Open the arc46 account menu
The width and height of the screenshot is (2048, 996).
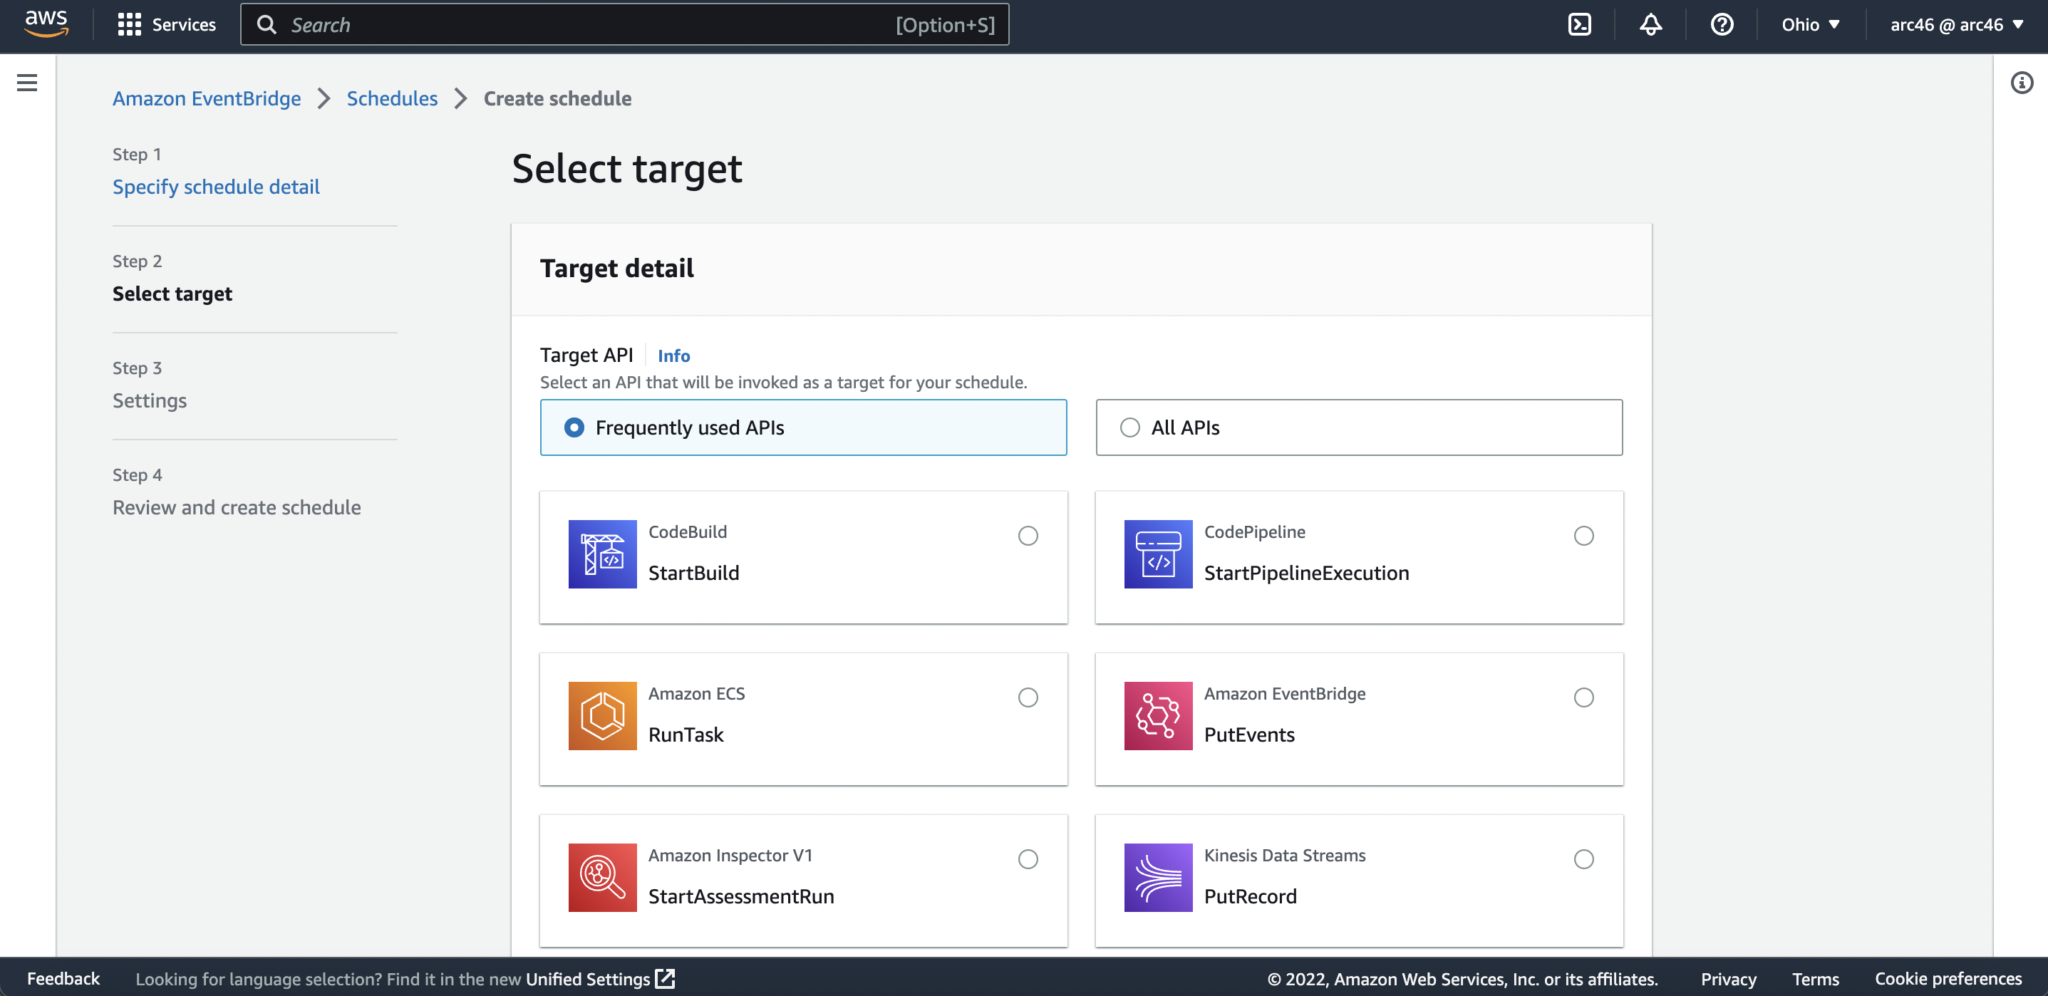tap(1957, 24)
